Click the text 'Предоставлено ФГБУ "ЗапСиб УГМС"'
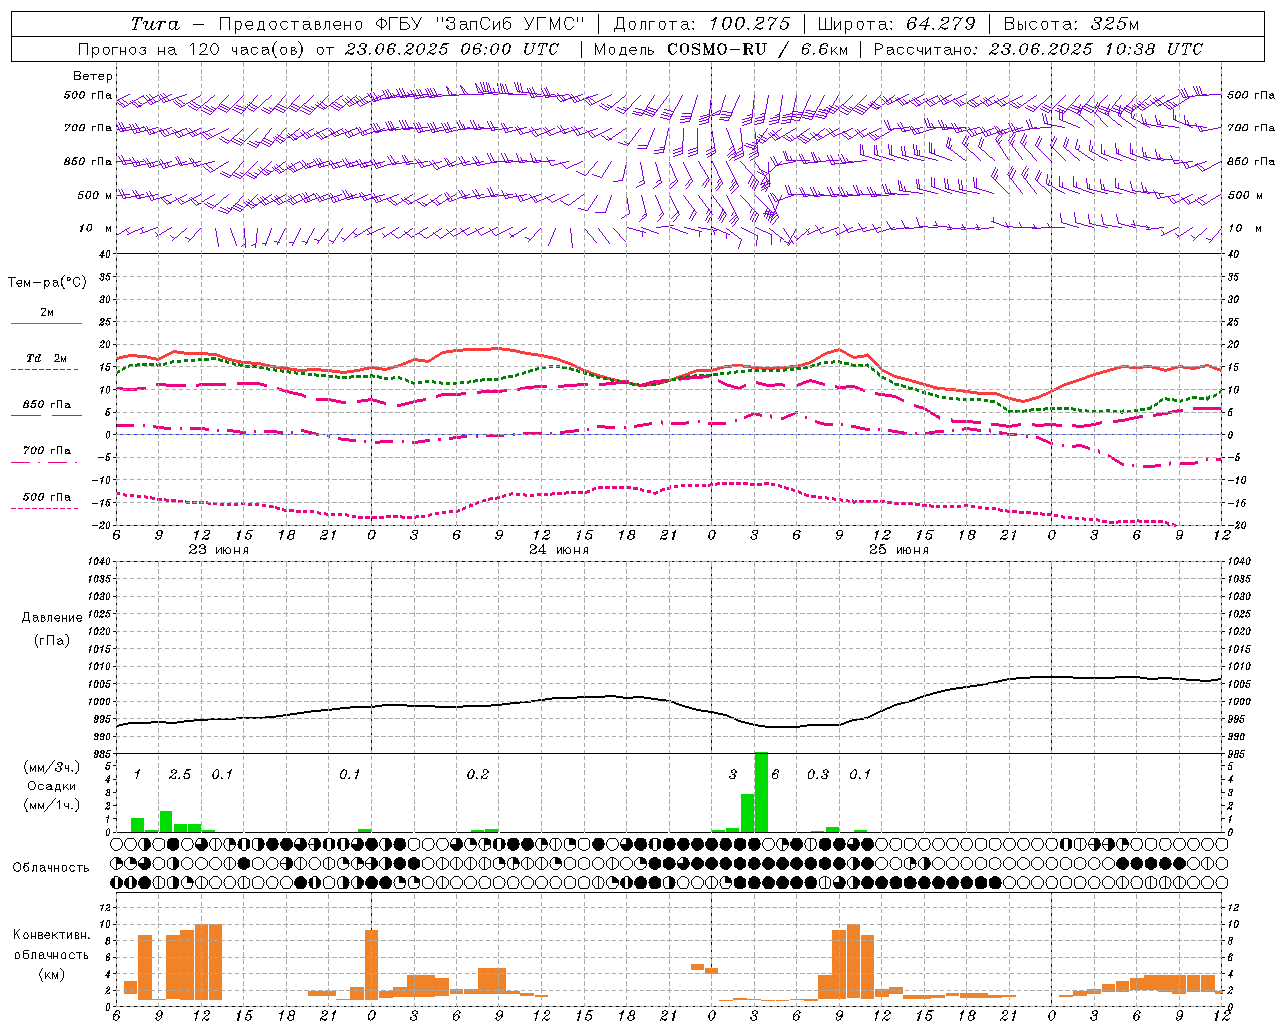Viewport: 1280px width, 1024px height. 401,24
